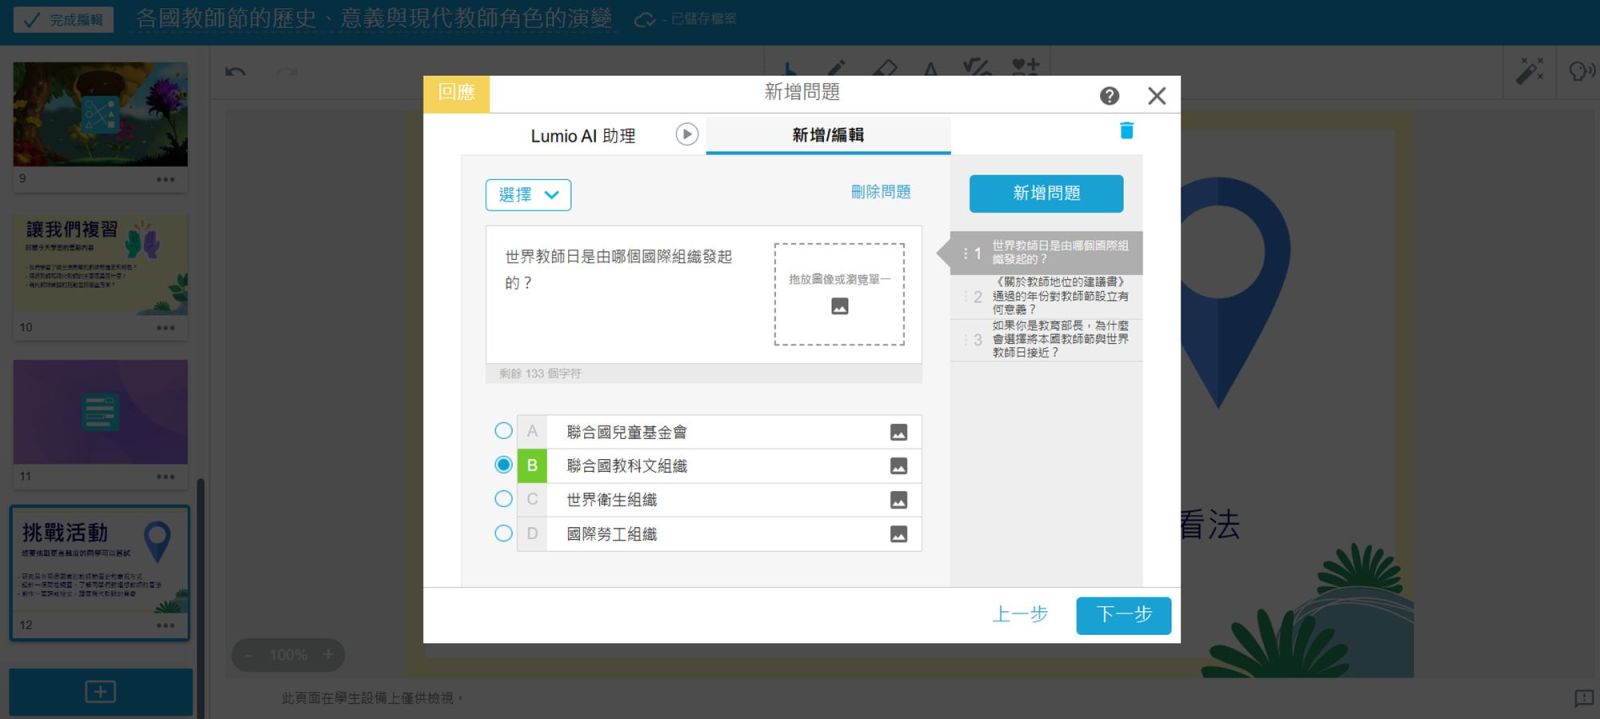Click the blue trash can icon

pos(1126,131)
